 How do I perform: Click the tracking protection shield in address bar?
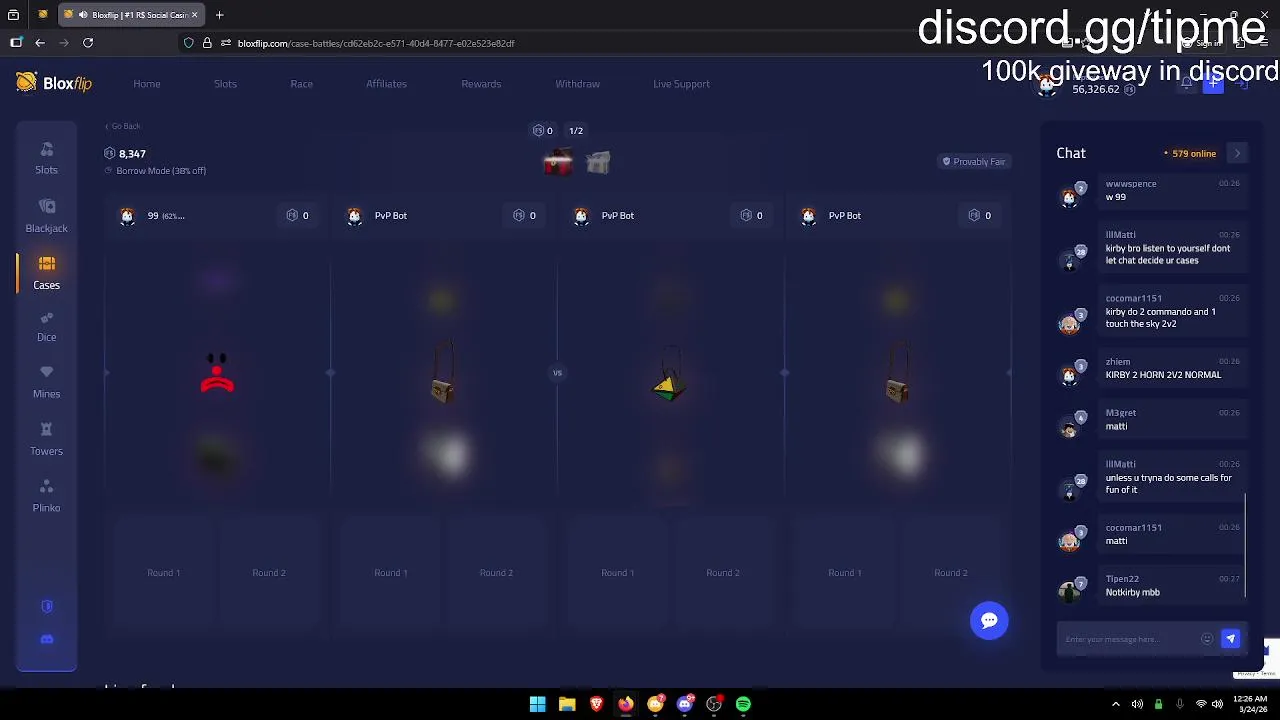189,43
